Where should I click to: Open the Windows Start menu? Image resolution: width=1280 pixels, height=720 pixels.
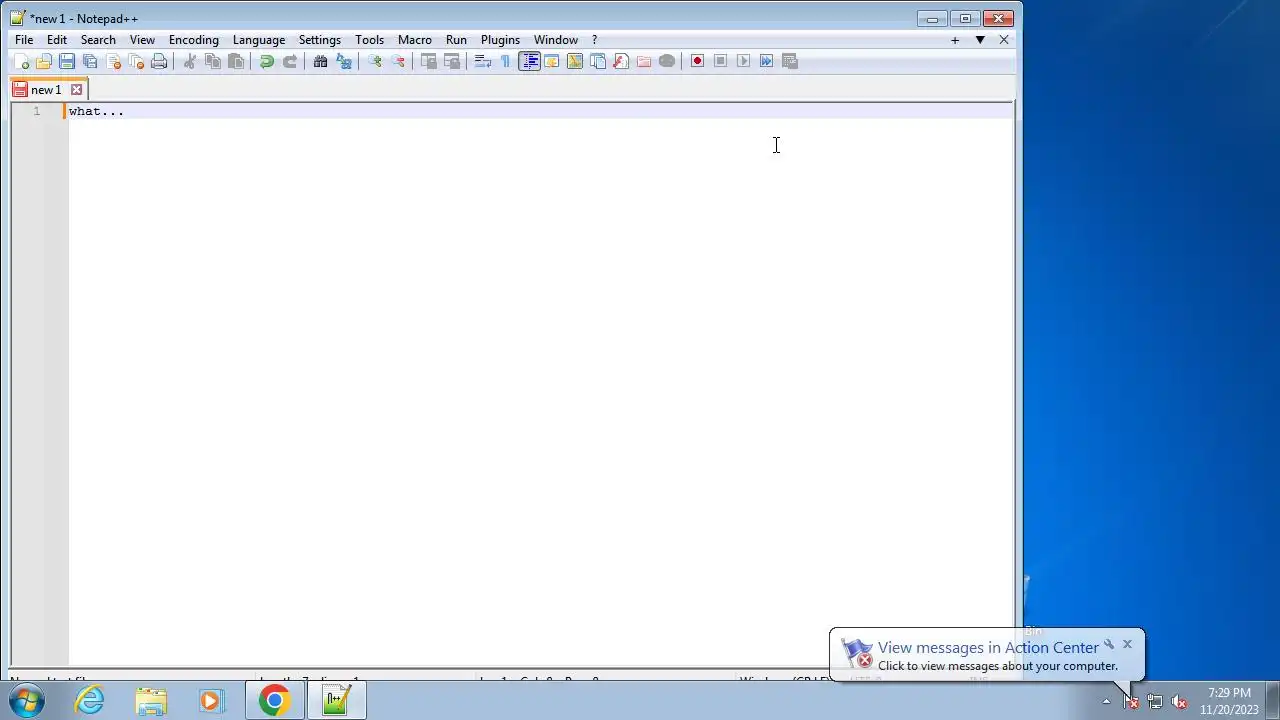click(x=27, y=701)
